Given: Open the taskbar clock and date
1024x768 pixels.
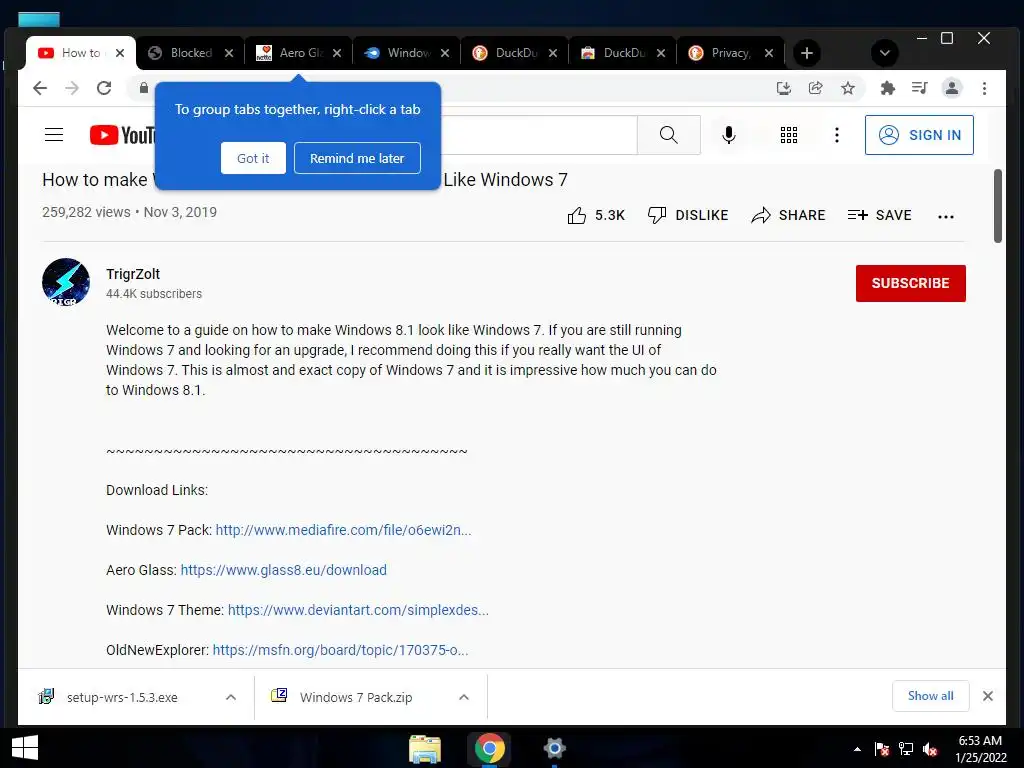Looking at the screenshot, I should (981, 749).
